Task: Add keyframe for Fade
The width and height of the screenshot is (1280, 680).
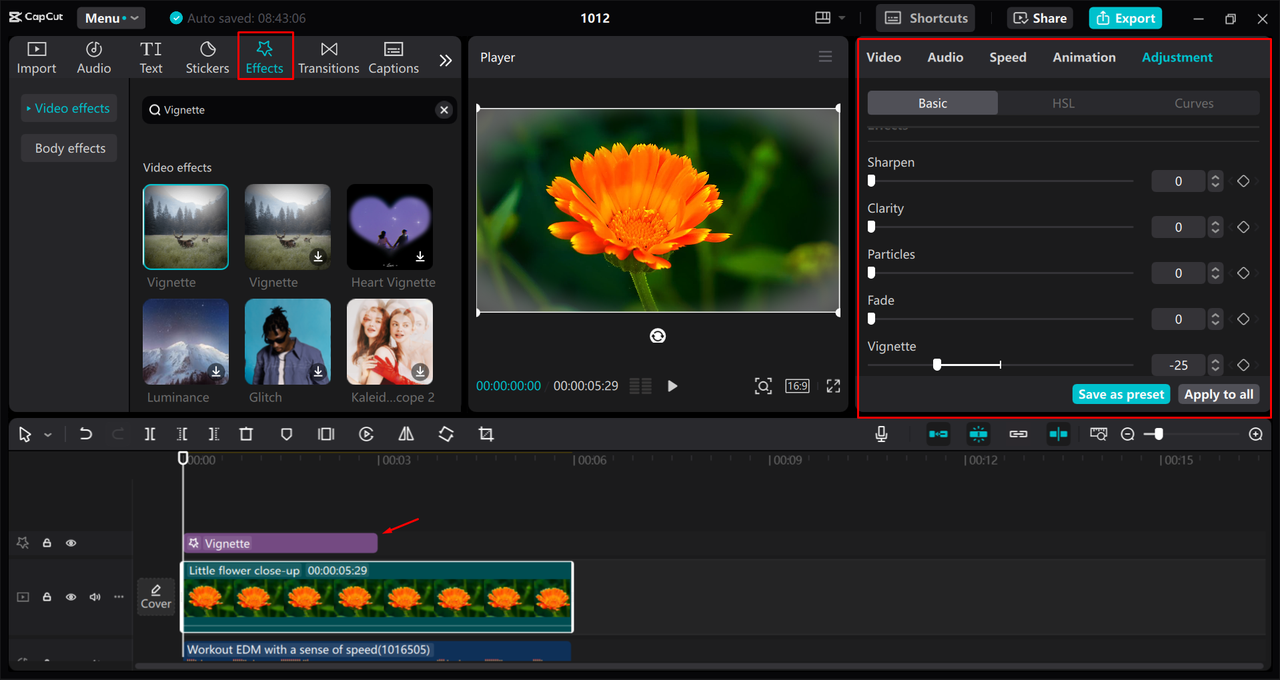Action: 1243,319
